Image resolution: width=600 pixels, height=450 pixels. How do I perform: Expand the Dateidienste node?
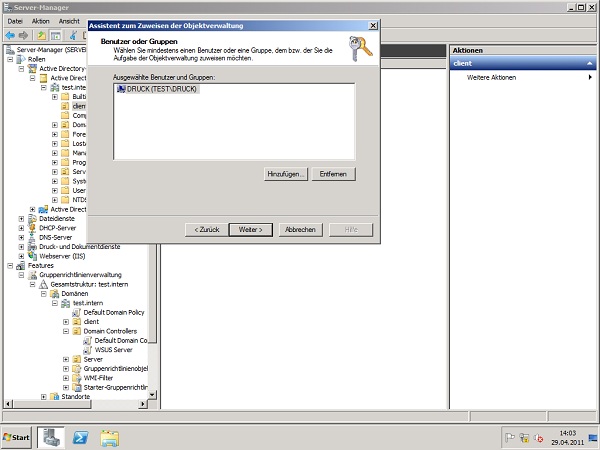point(21,219)
